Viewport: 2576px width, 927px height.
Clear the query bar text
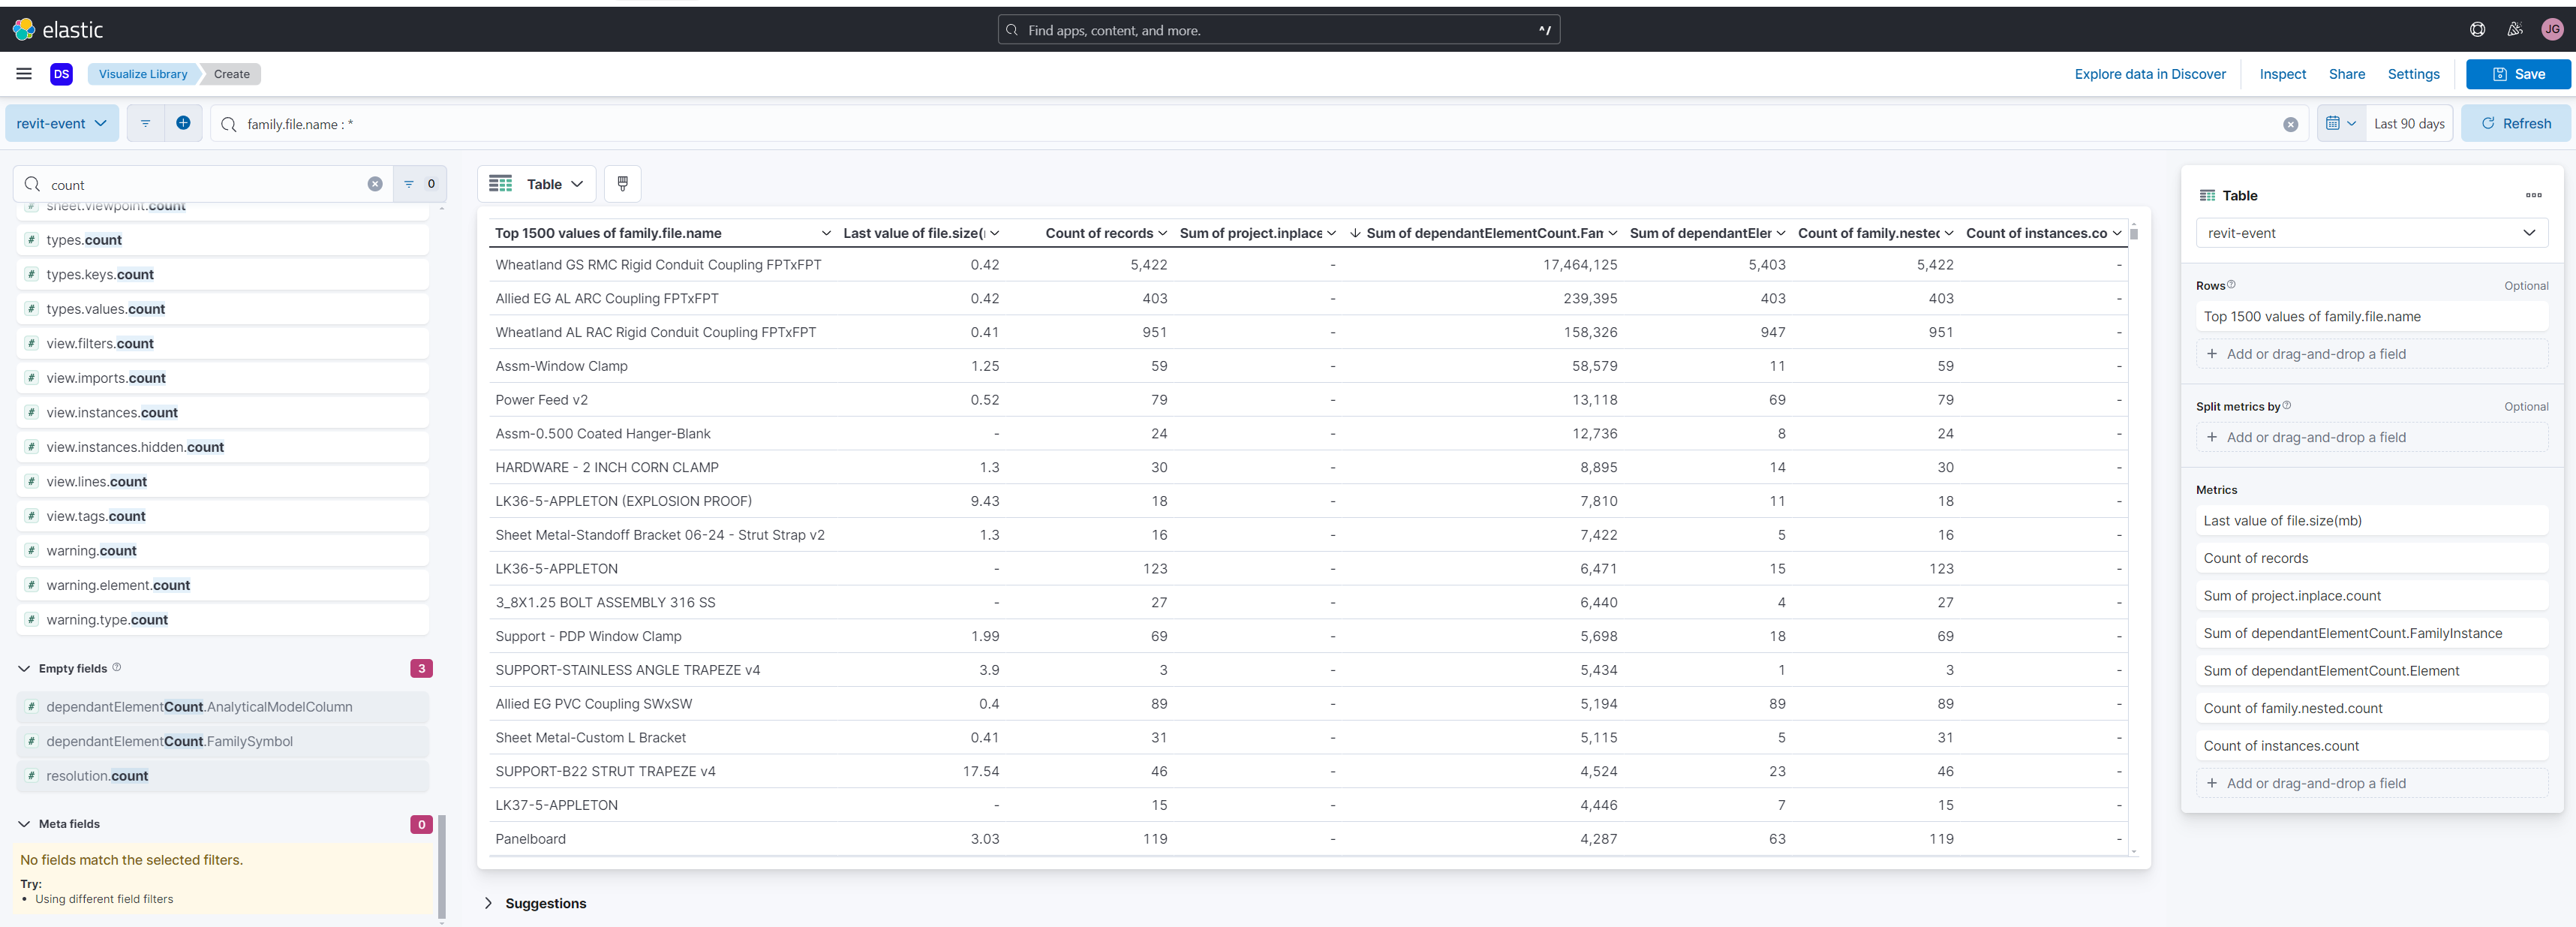point(2290,124)
